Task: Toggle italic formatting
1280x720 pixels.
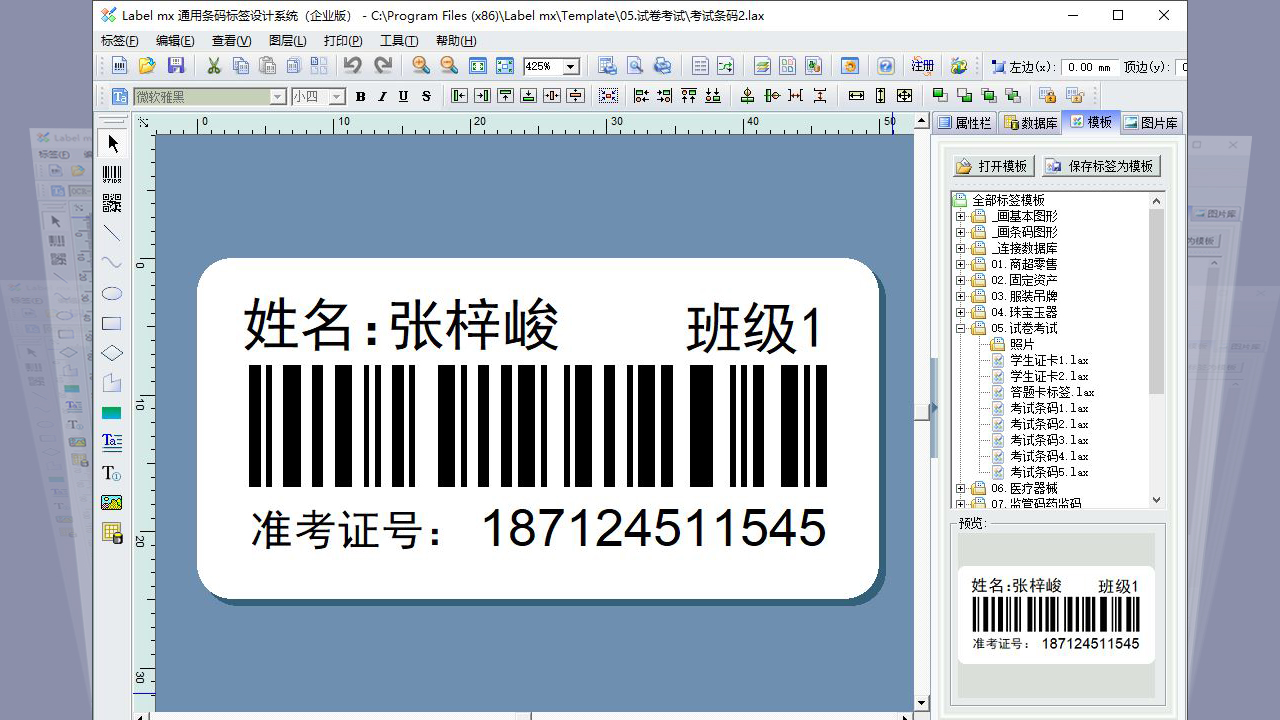Action: [381, 96]
